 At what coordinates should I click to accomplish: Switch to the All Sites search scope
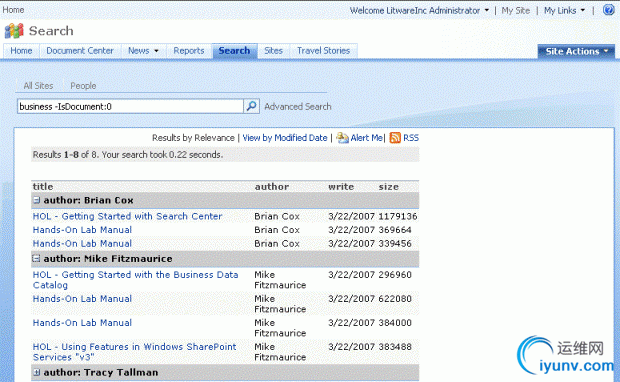tap(38, 85)
